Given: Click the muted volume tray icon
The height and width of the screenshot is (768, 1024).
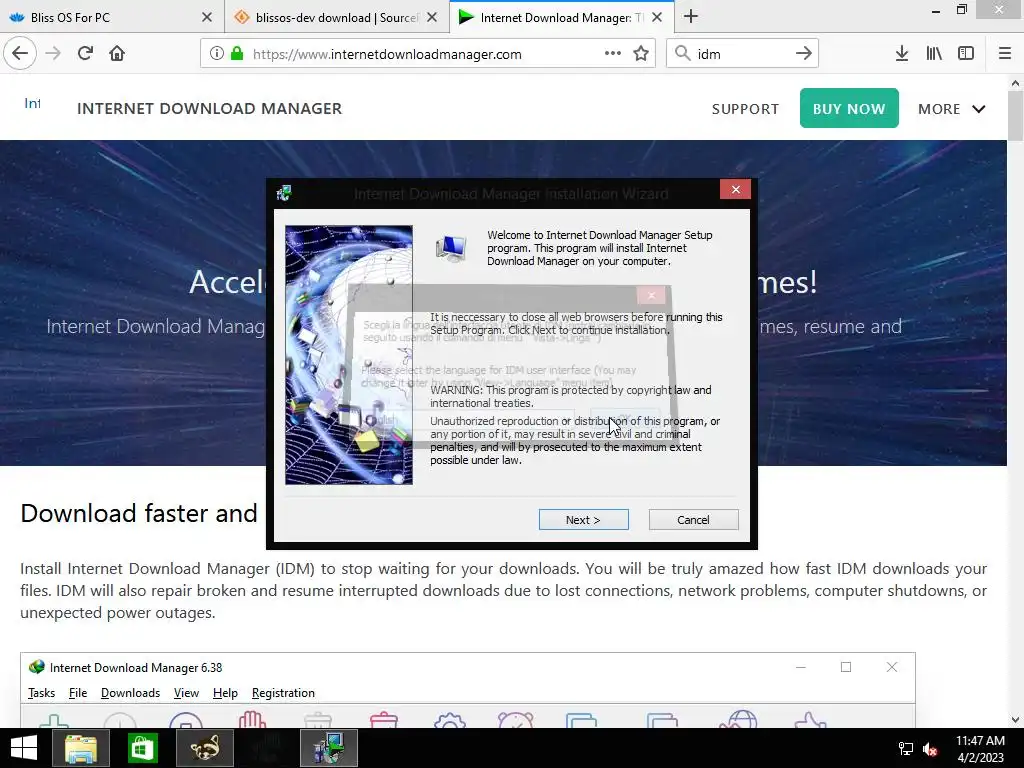Looking at the screenshot, I should pyautogui.click(x=931, y=748).
